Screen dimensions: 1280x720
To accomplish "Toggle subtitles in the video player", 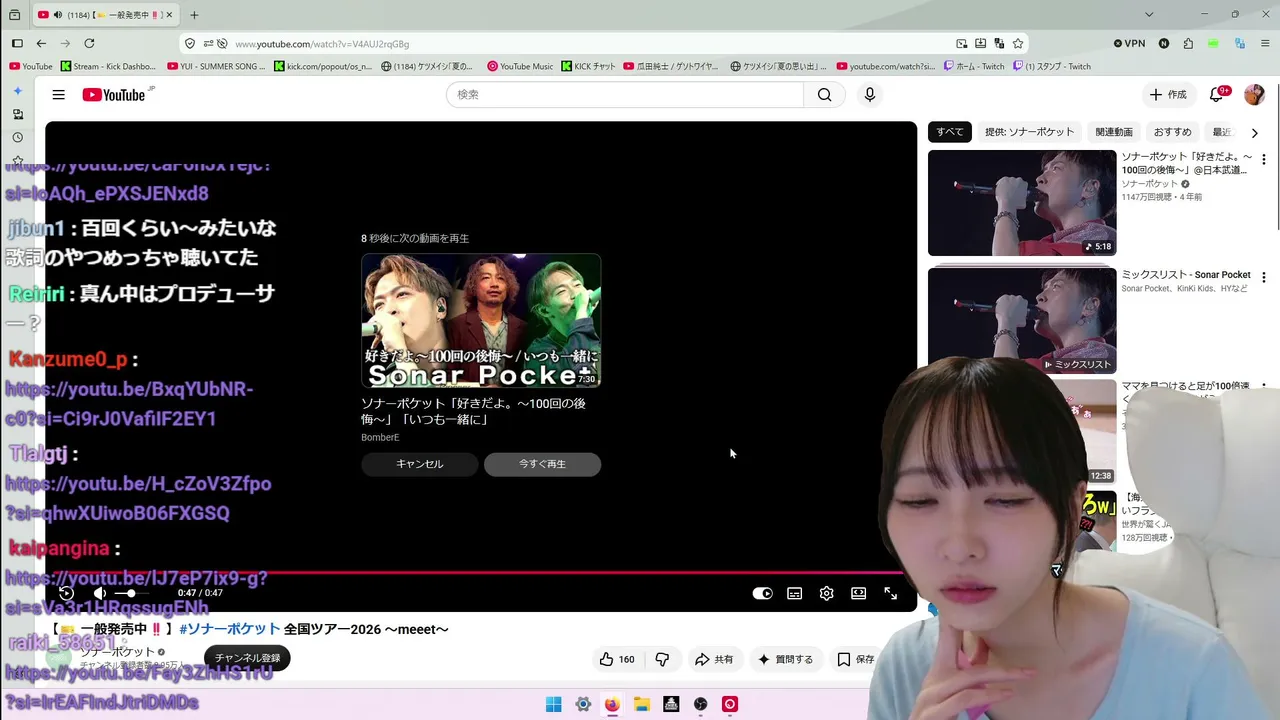I will (794, 593).
